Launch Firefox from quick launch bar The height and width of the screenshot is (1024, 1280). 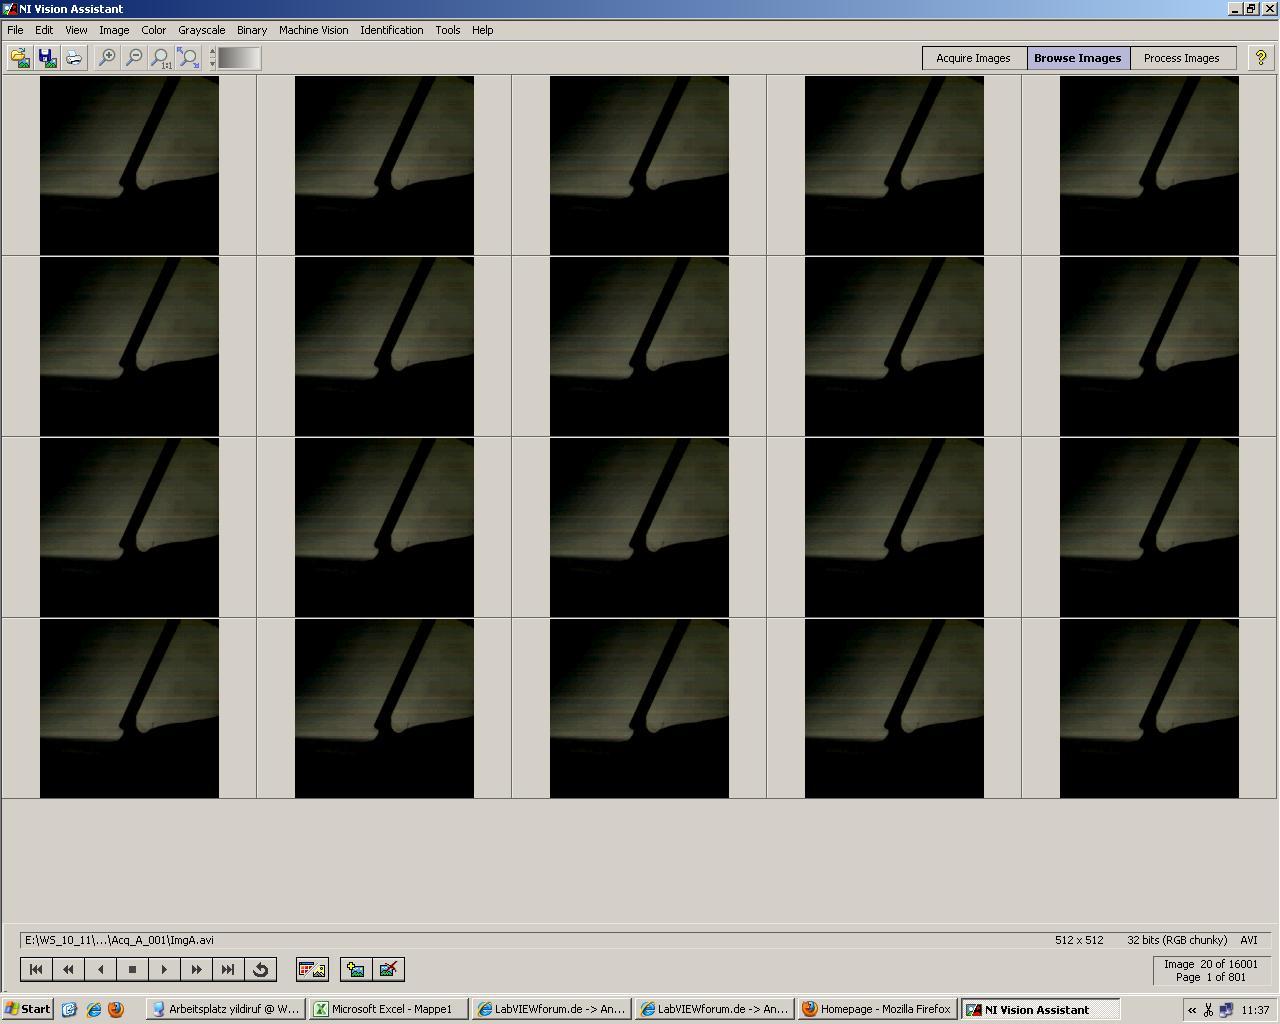[x=116, y=1010]
